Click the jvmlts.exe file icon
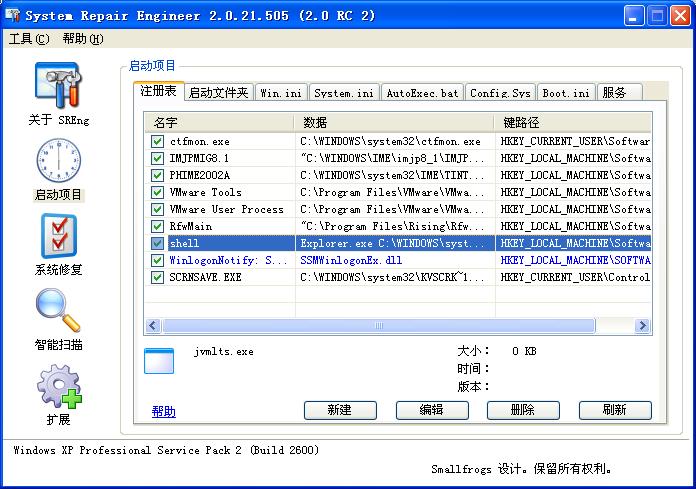 pyautogui.click(x=159, y=361)
